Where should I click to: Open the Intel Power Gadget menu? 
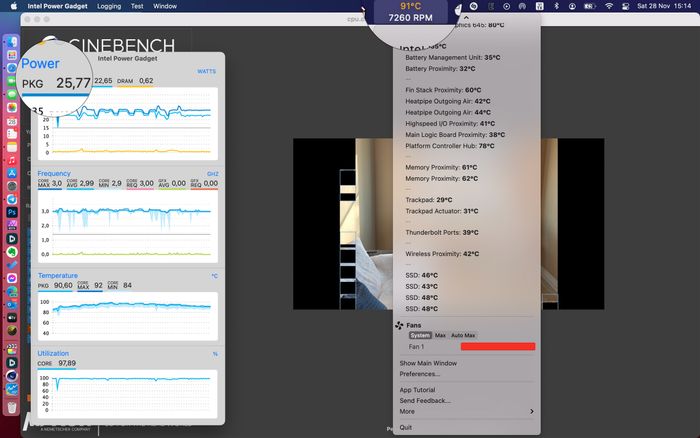(58, 6)
